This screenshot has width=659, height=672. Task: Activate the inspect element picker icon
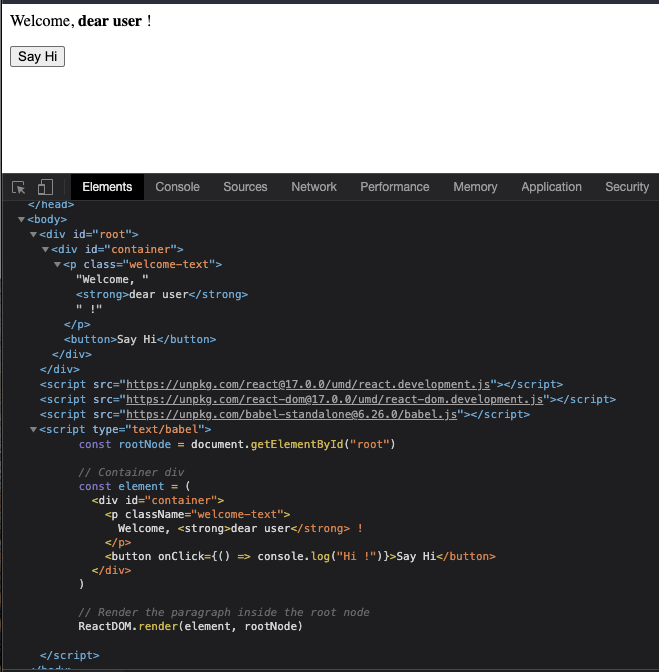[x=18, y=187]
